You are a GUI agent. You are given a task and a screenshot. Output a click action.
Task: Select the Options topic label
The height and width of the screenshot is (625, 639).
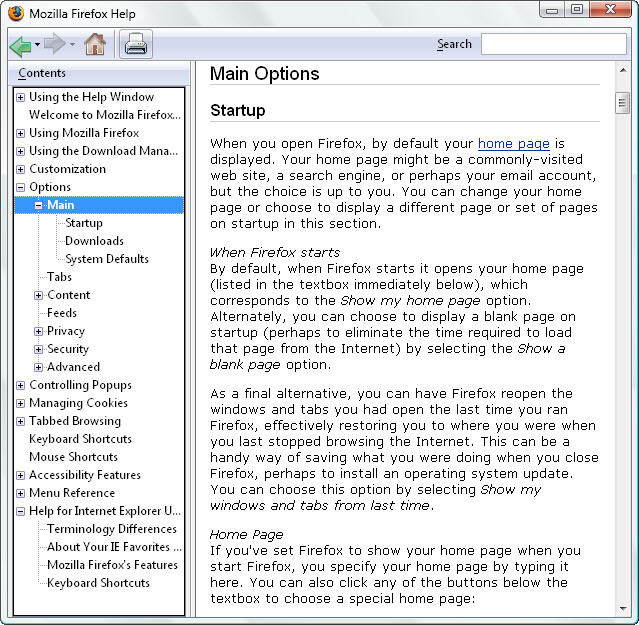50,187
